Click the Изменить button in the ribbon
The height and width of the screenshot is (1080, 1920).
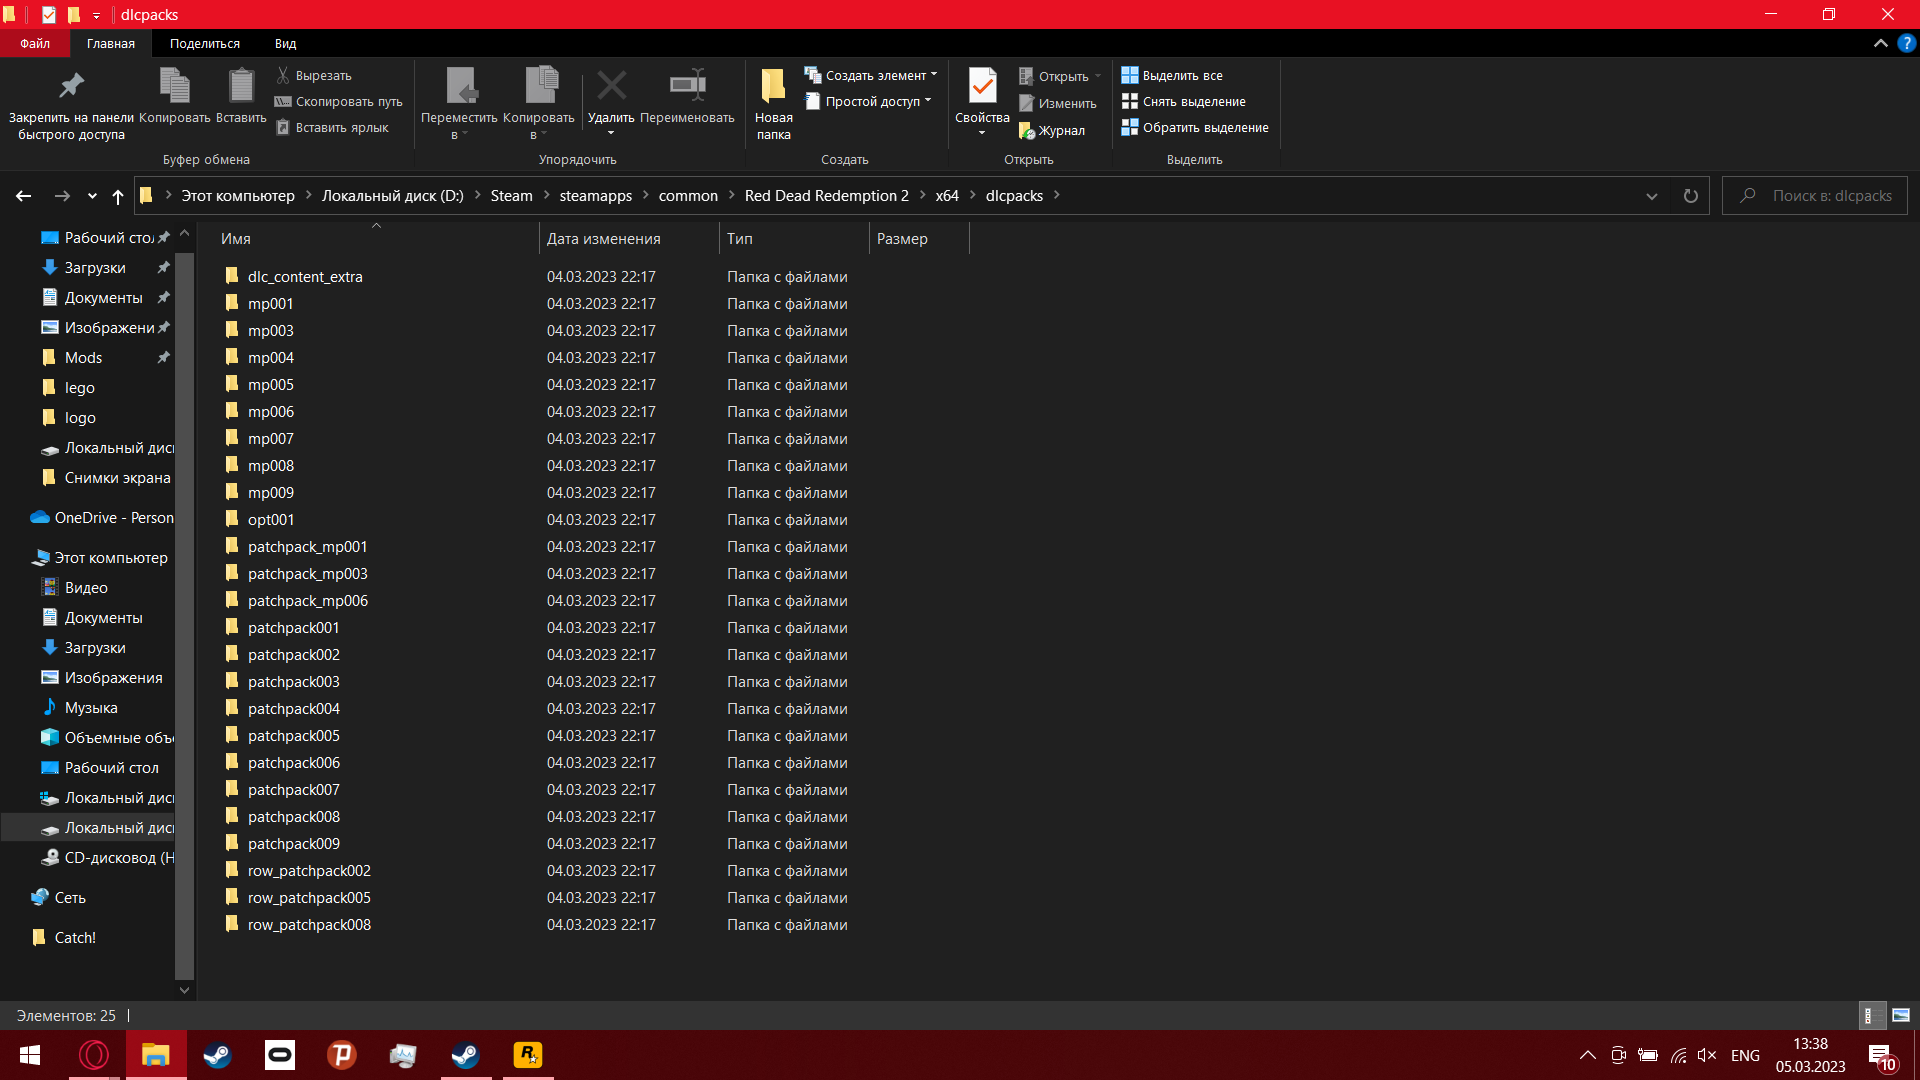pos(1057,104)
